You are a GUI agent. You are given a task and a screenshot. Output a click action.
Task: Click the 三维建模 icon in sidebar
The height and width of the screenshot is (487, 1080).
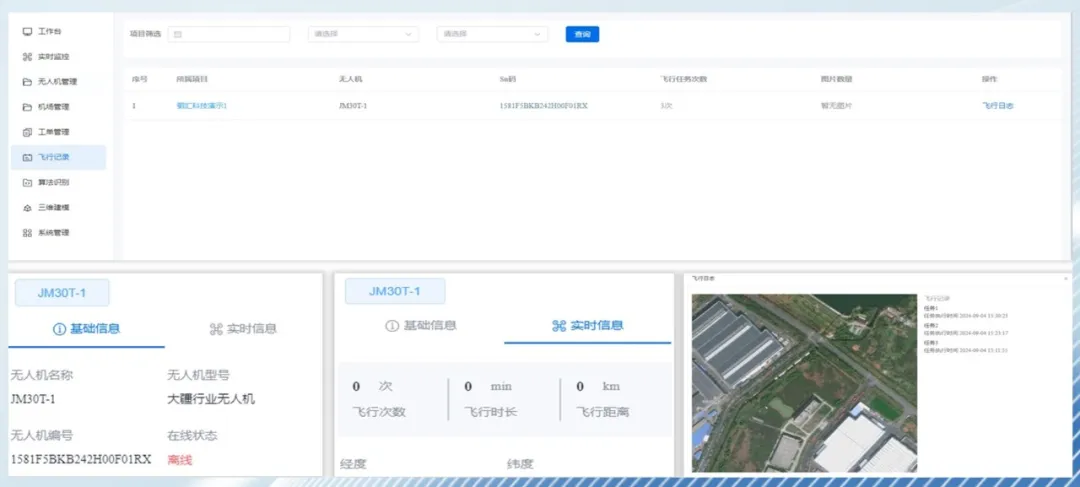(27, 208)
